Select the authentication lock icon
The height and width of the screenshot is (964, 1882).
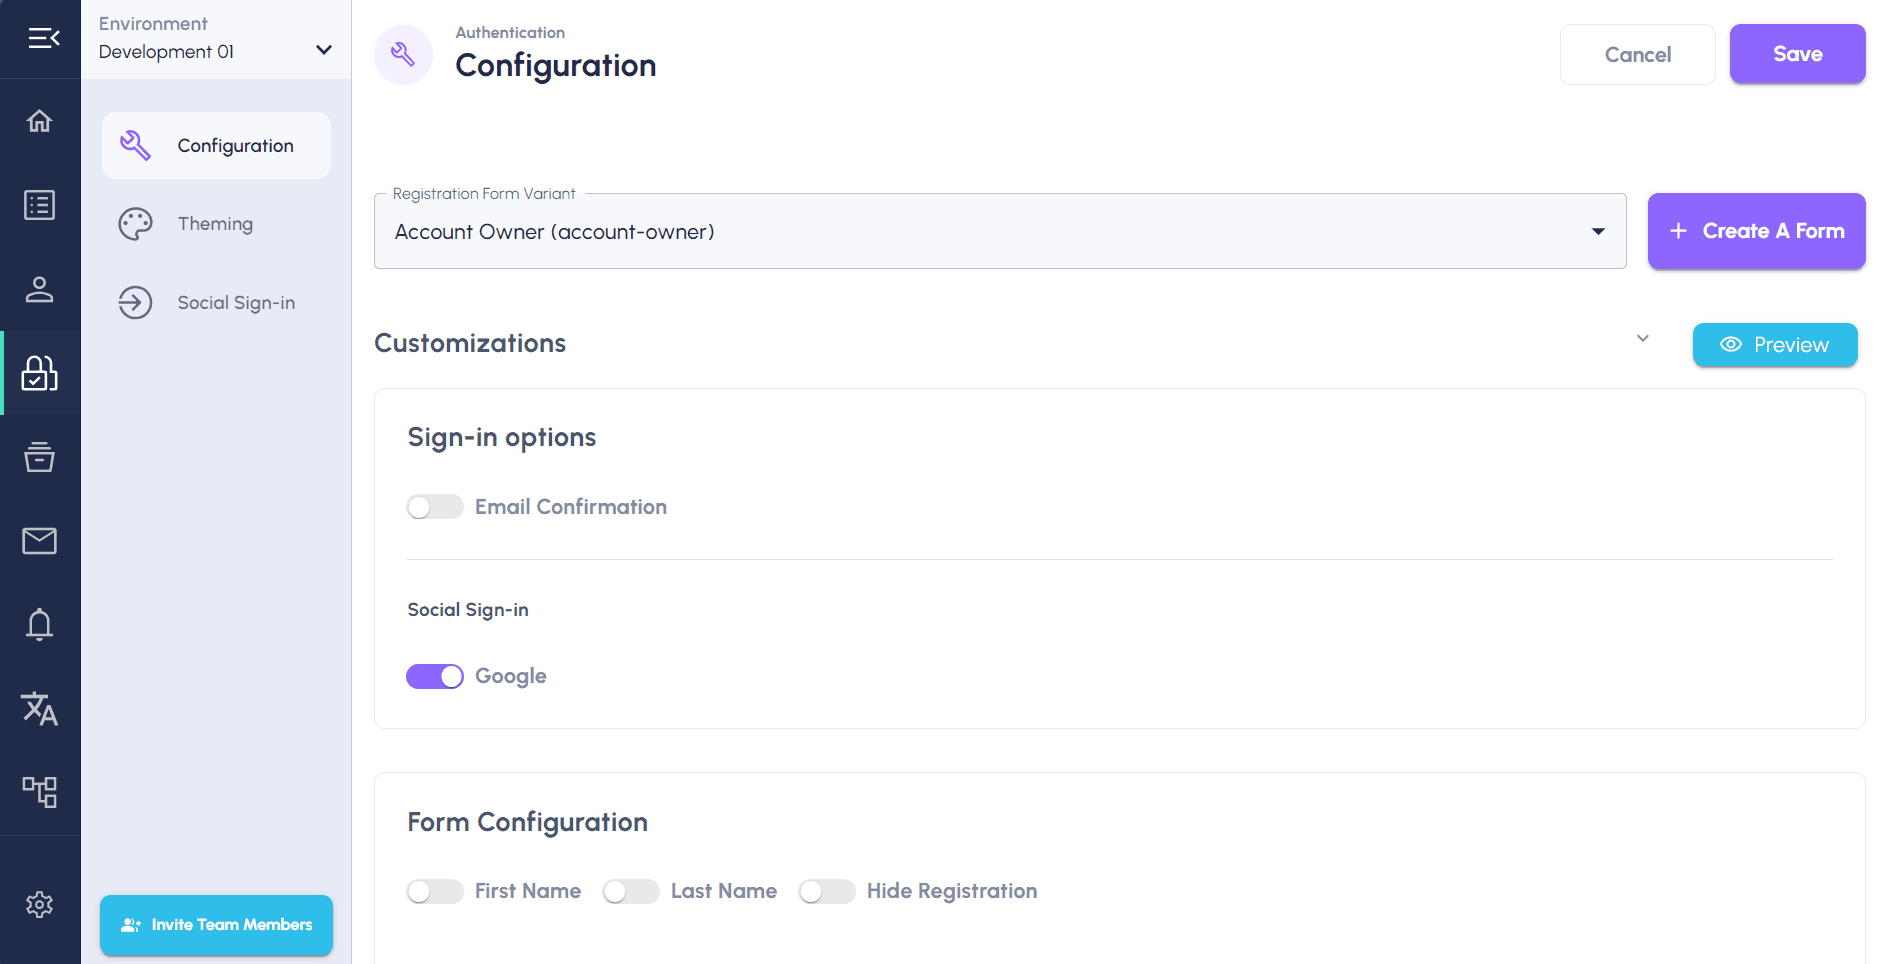coord(40,373)
